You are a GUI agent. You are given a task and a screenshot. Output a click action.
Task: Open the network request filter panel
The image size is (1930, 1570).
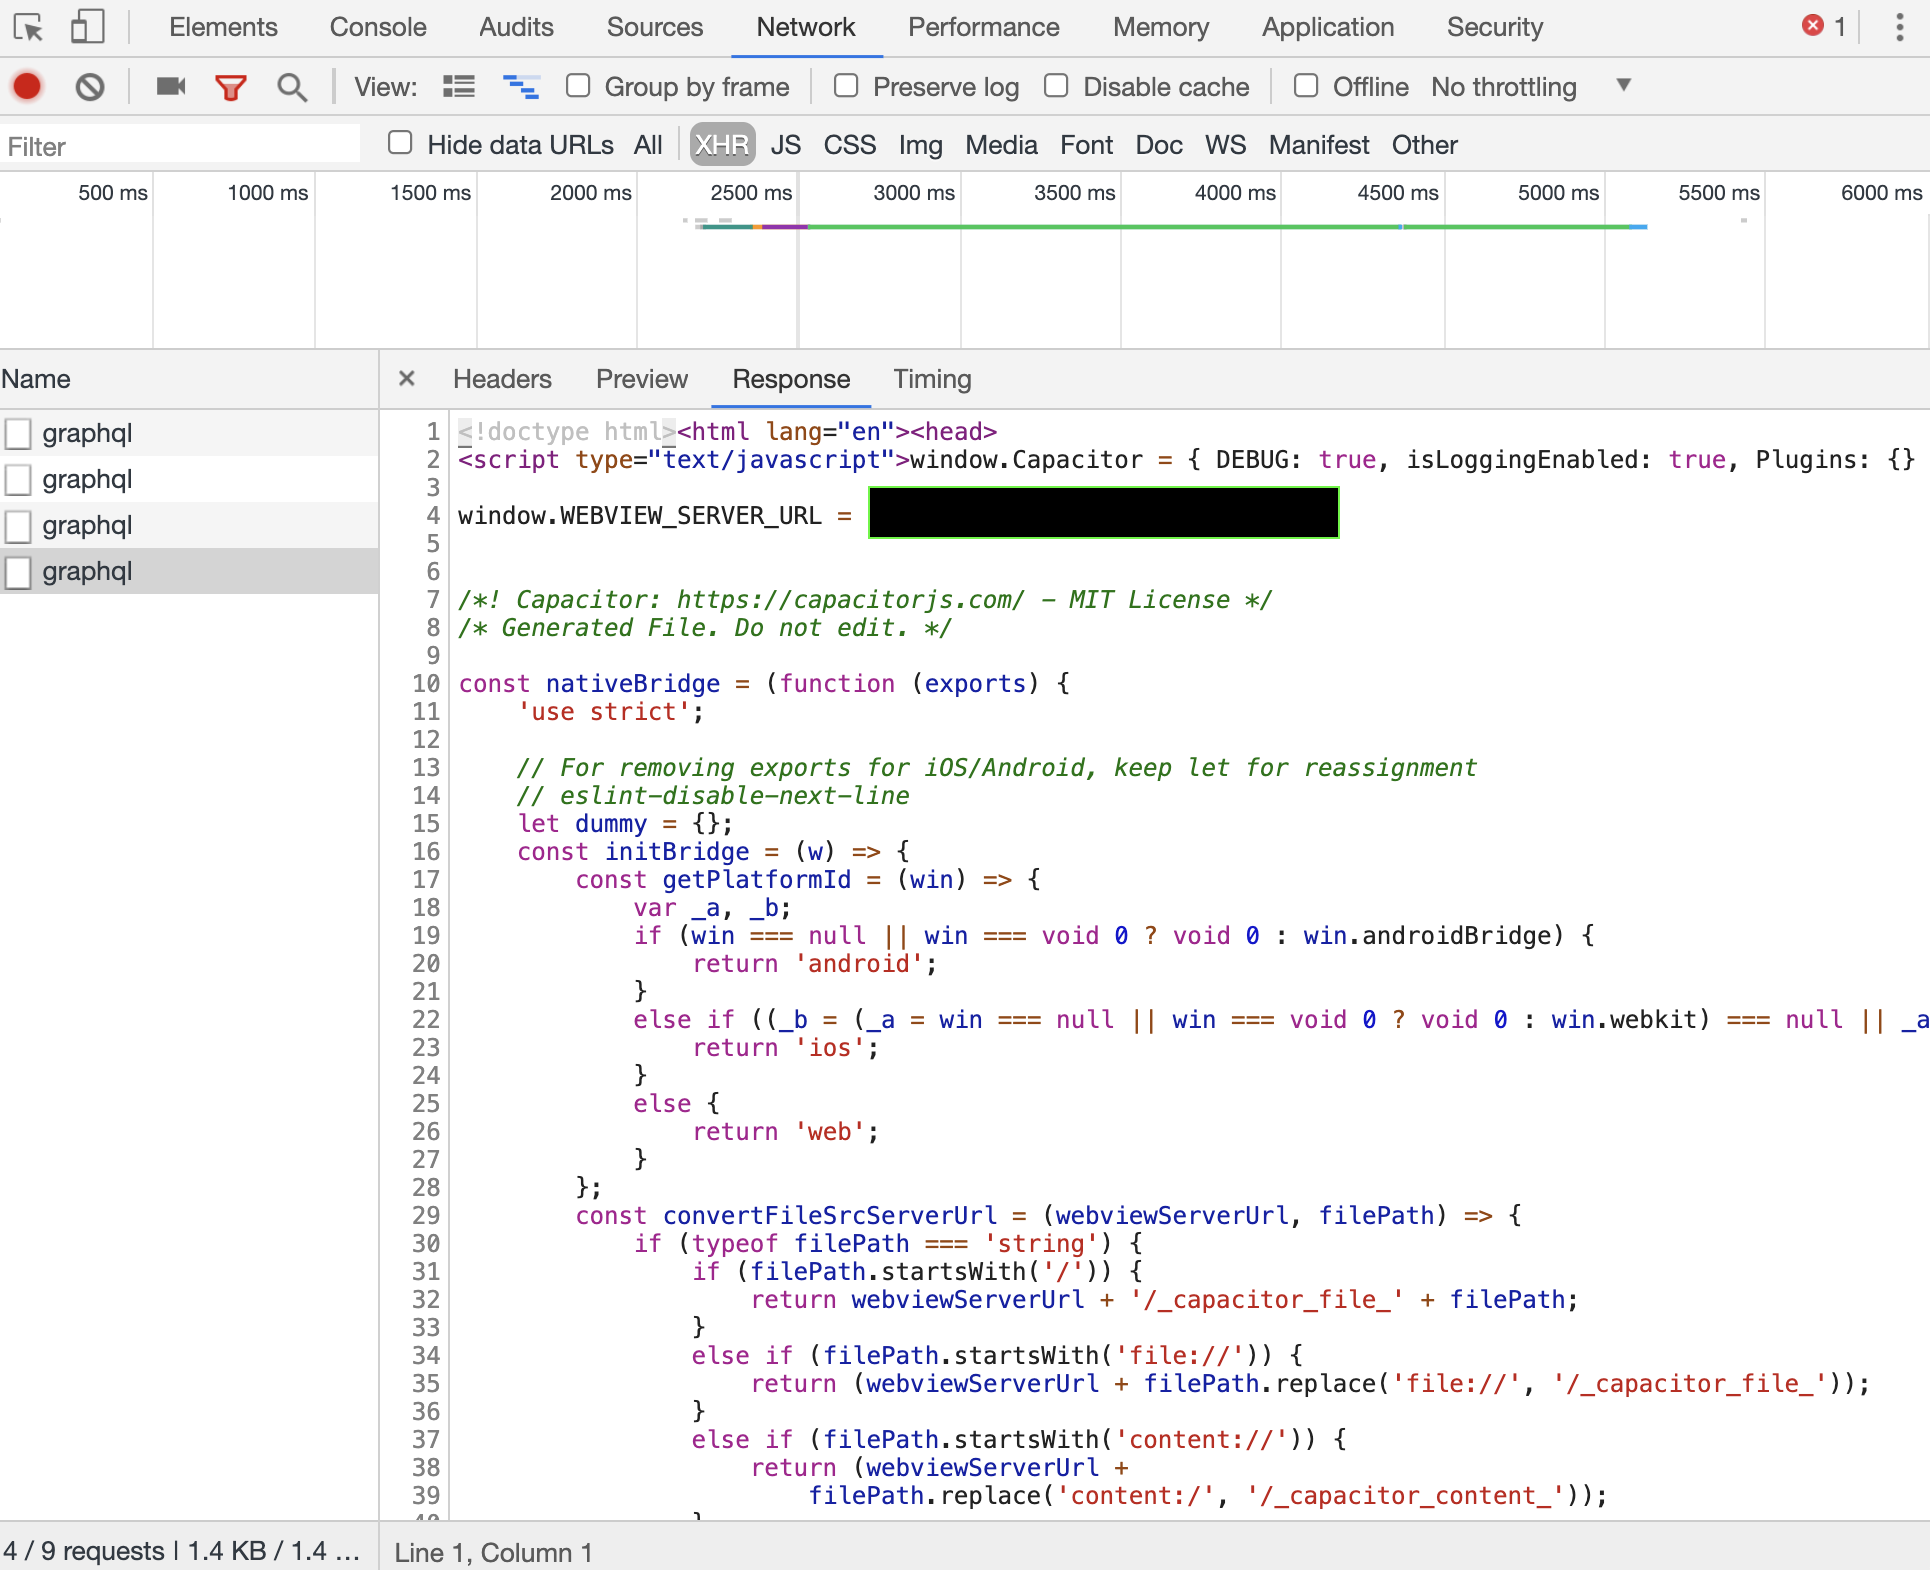point(231,87)
